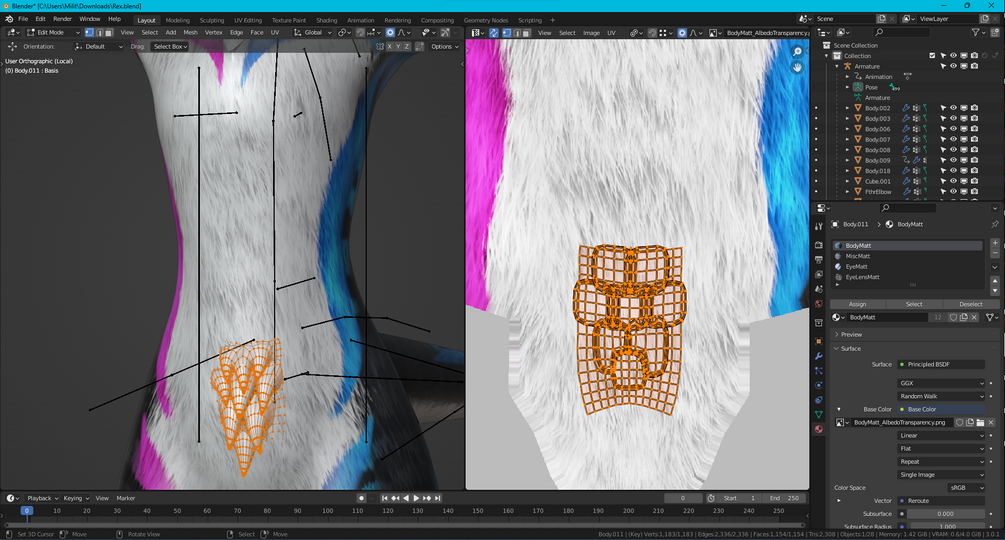Toggle X axis mirror in 3D viewport
The height and width of the screenshot is (540, 1005).
click(389, 46)
